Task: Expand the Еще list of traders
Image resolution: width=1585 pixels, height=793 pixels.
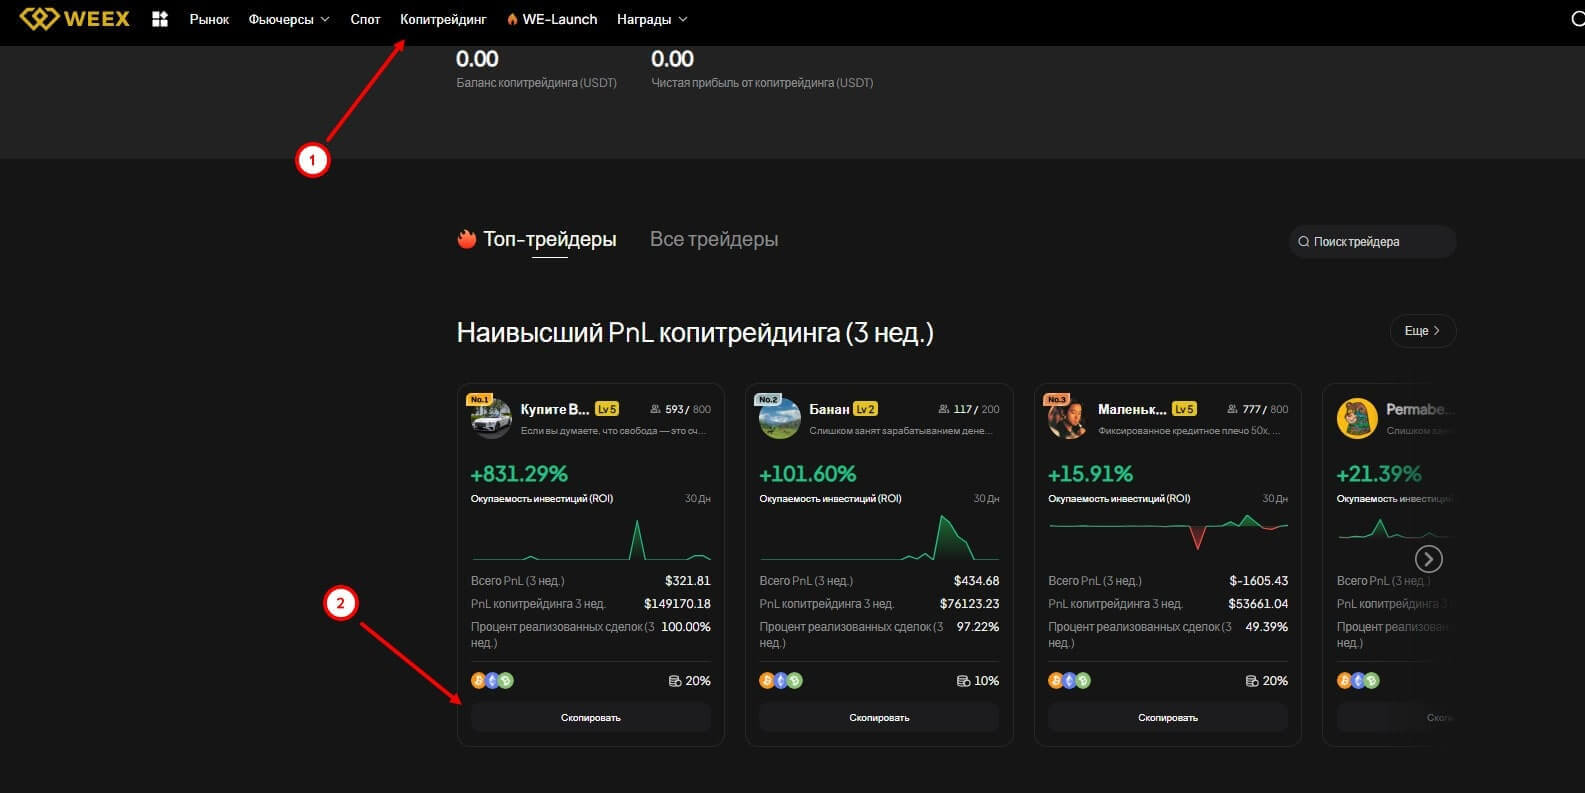Action: [1422, 331]
